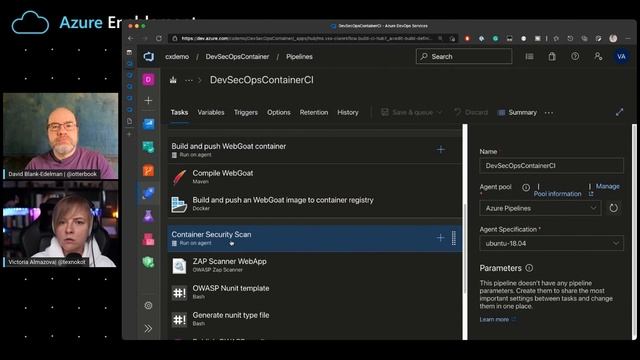
Task: Open the Help question mark icon
Action: coord(575,56)
